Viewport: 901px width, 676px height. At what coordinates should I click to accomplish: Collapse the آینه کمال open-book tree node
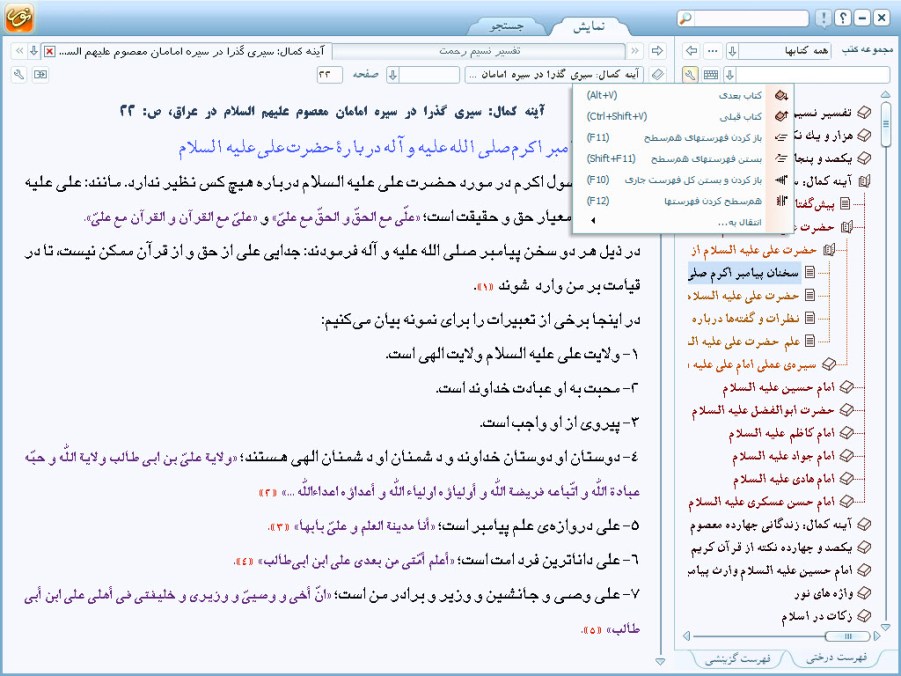click(x=863, y=181)
